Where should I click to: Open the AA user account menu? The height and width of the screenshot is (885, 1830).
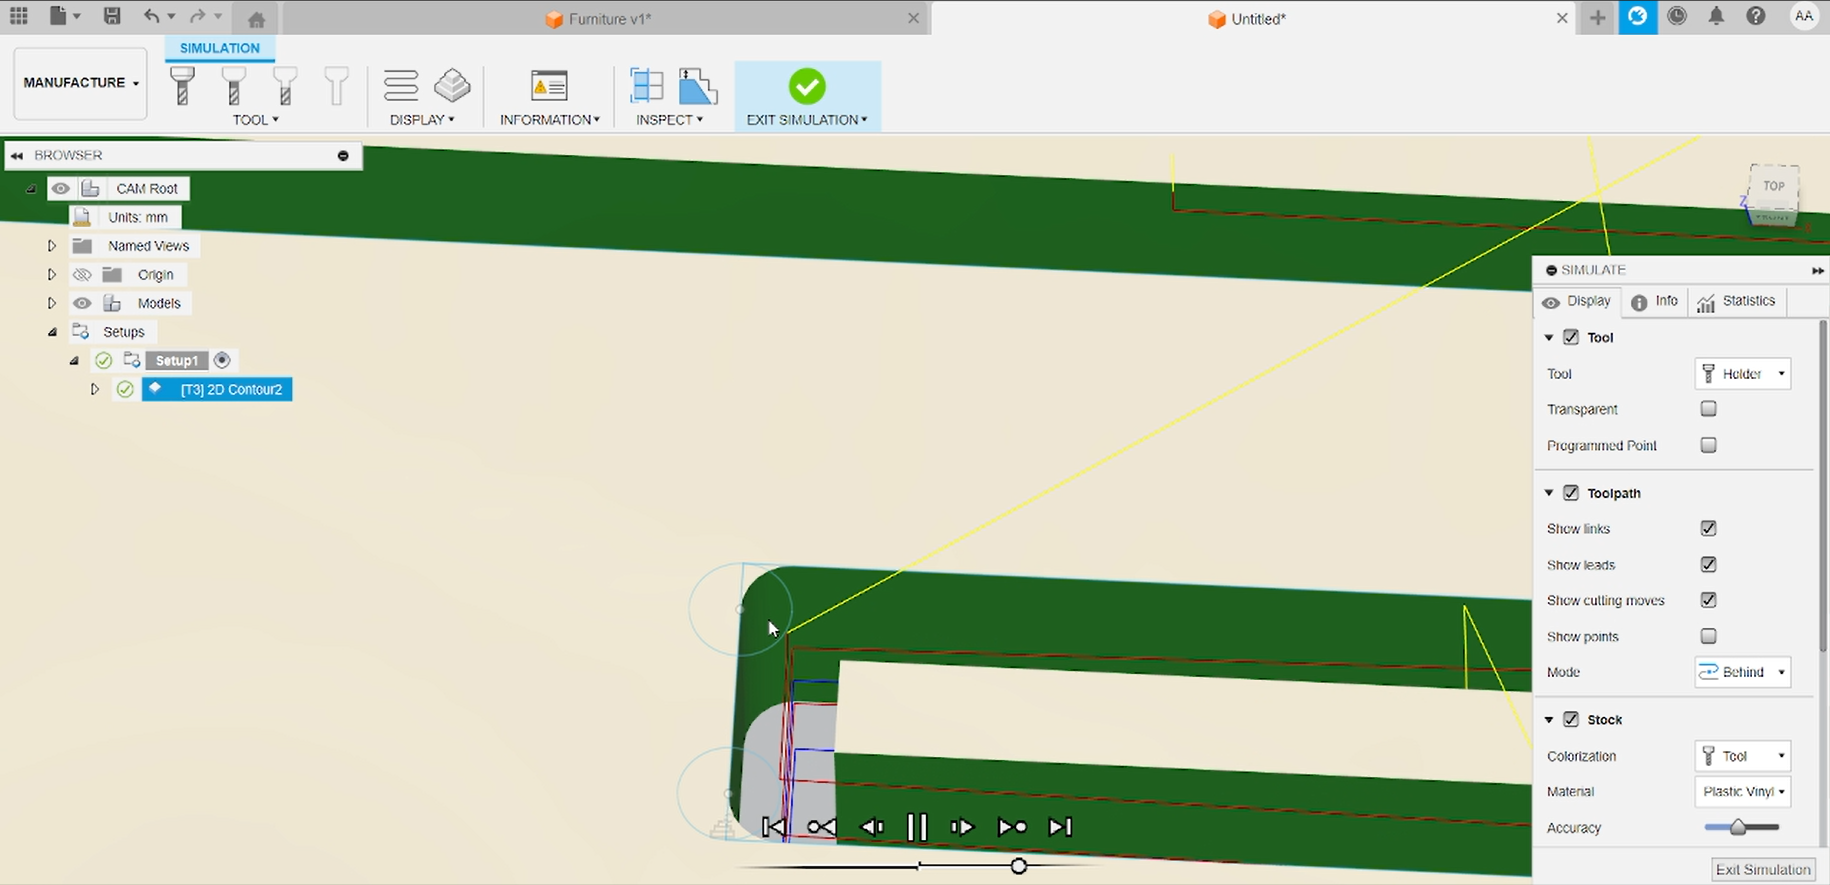1804,16
